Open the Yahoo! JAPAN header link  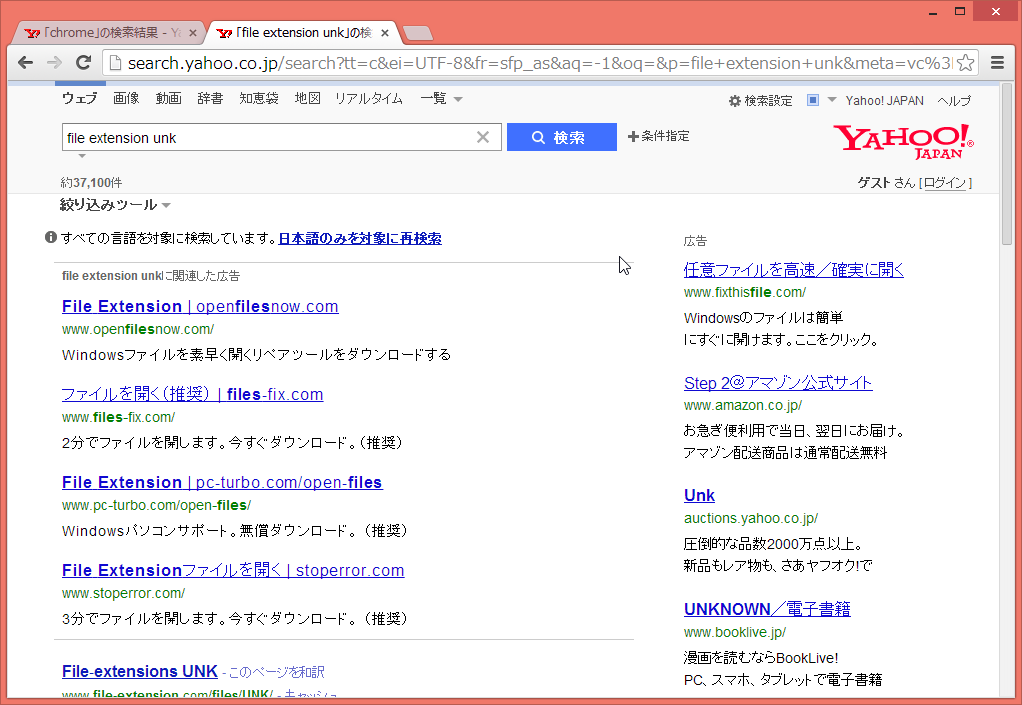click(x=884, y=100)
